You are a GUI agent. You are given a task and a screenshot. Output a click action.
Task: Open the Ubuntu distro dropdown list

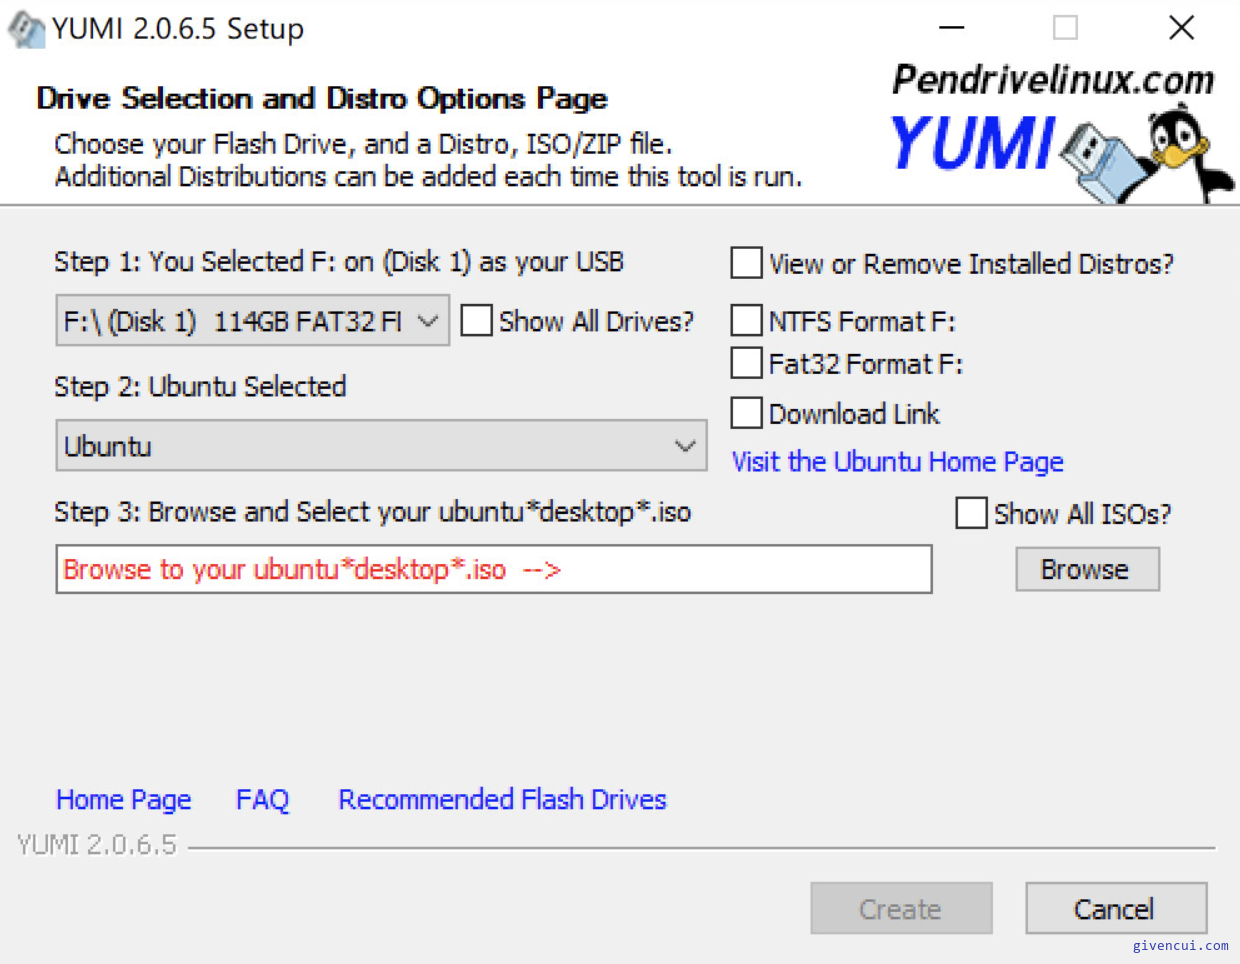pos(381,446)
